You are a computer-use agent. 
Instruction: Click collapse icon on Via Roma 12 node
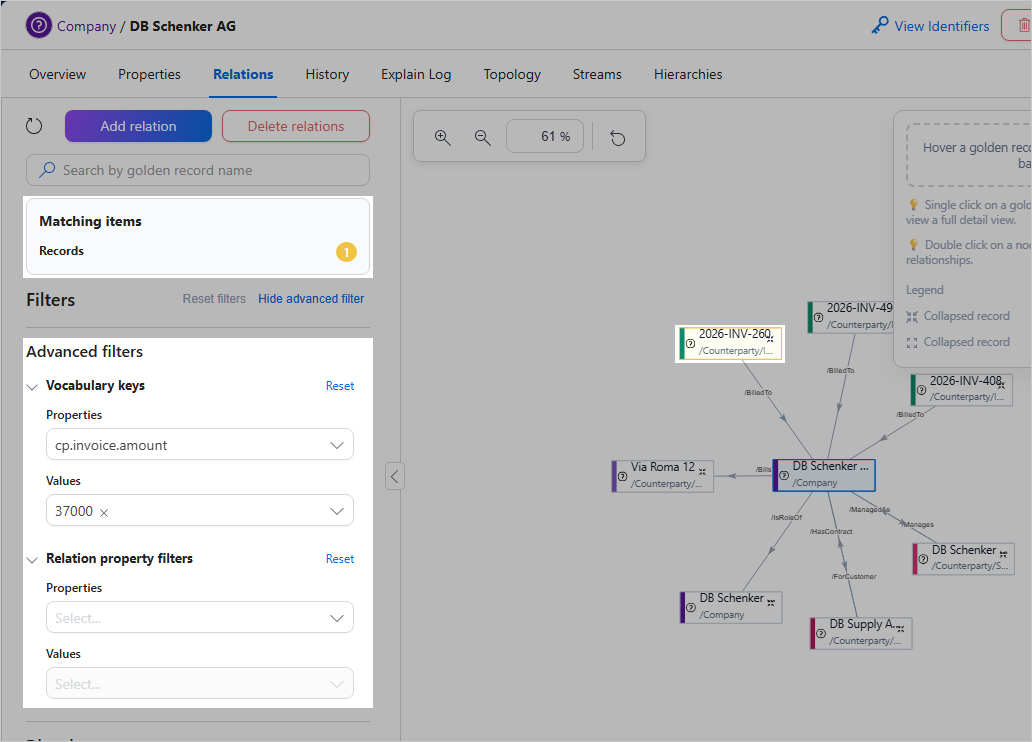[x=702, y=471]
